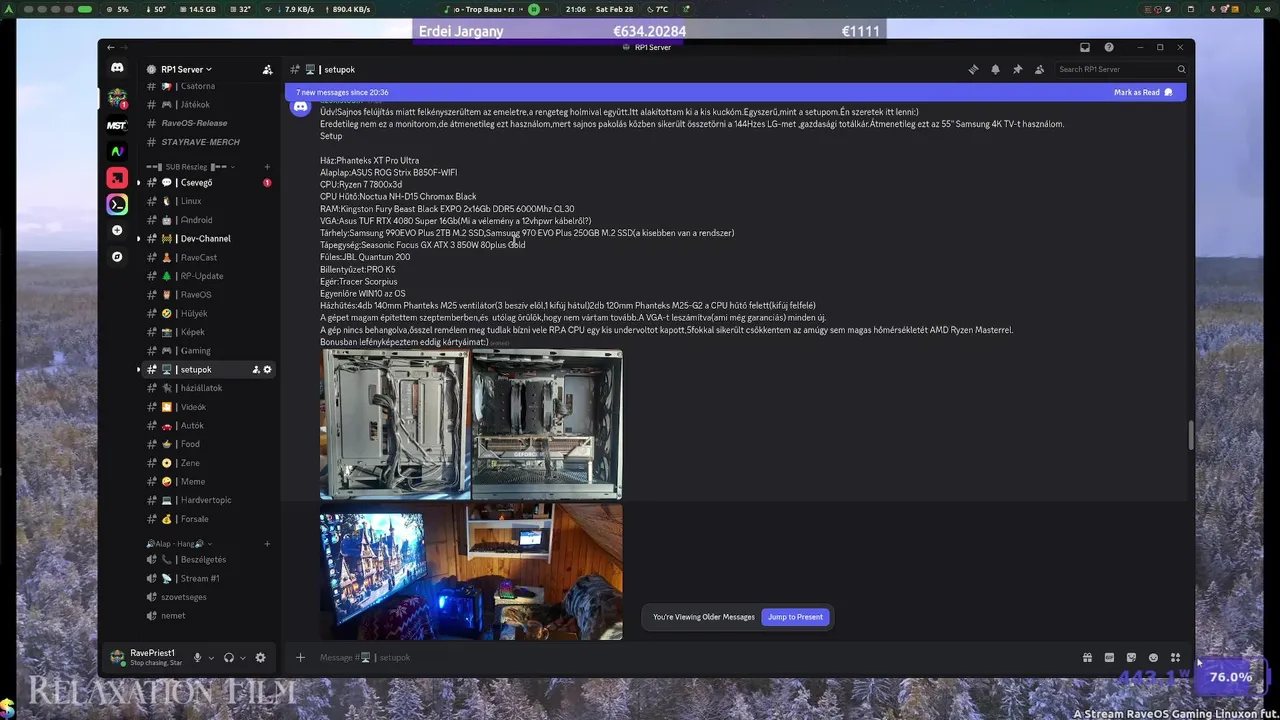Open the Gaming channel
Screen dimensions: 1280x720
(208, 351)
